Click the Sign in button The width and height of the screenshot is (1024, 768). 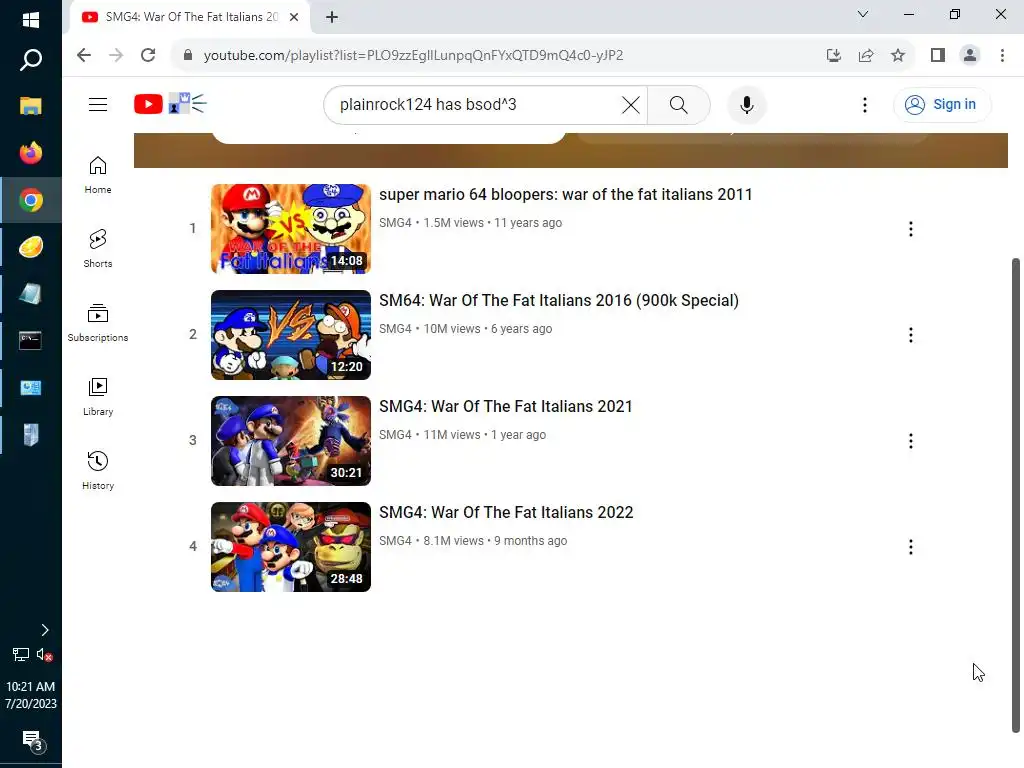941,104
